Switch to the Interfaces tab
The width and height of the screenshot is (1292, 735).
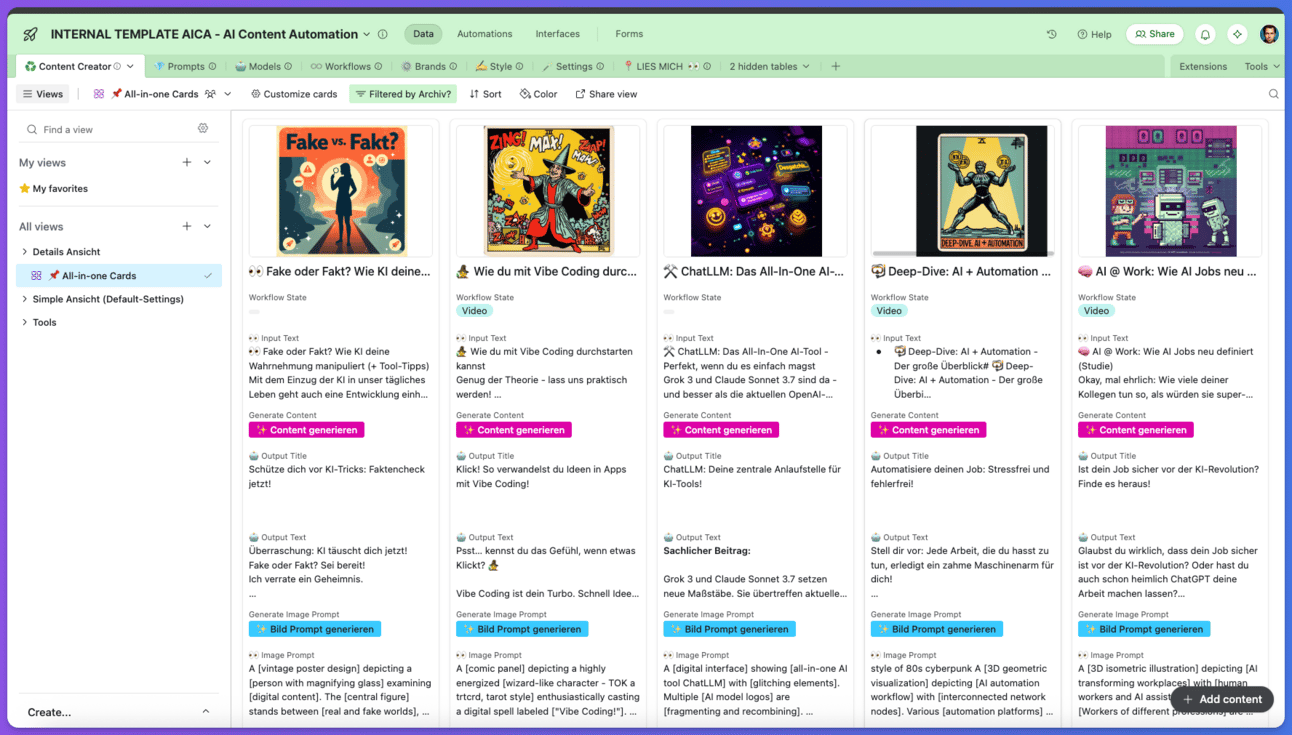click(558, 34)
